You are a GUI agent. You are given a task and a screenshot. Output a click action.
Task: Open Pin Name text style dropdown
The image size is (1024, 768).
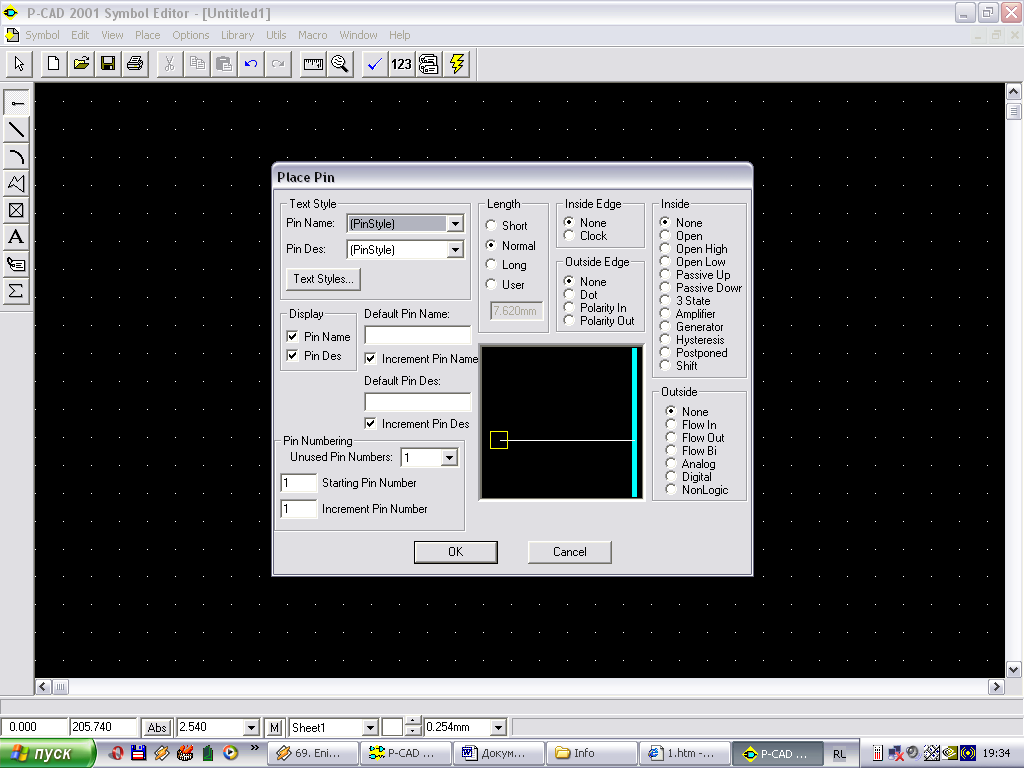[455, 223]
